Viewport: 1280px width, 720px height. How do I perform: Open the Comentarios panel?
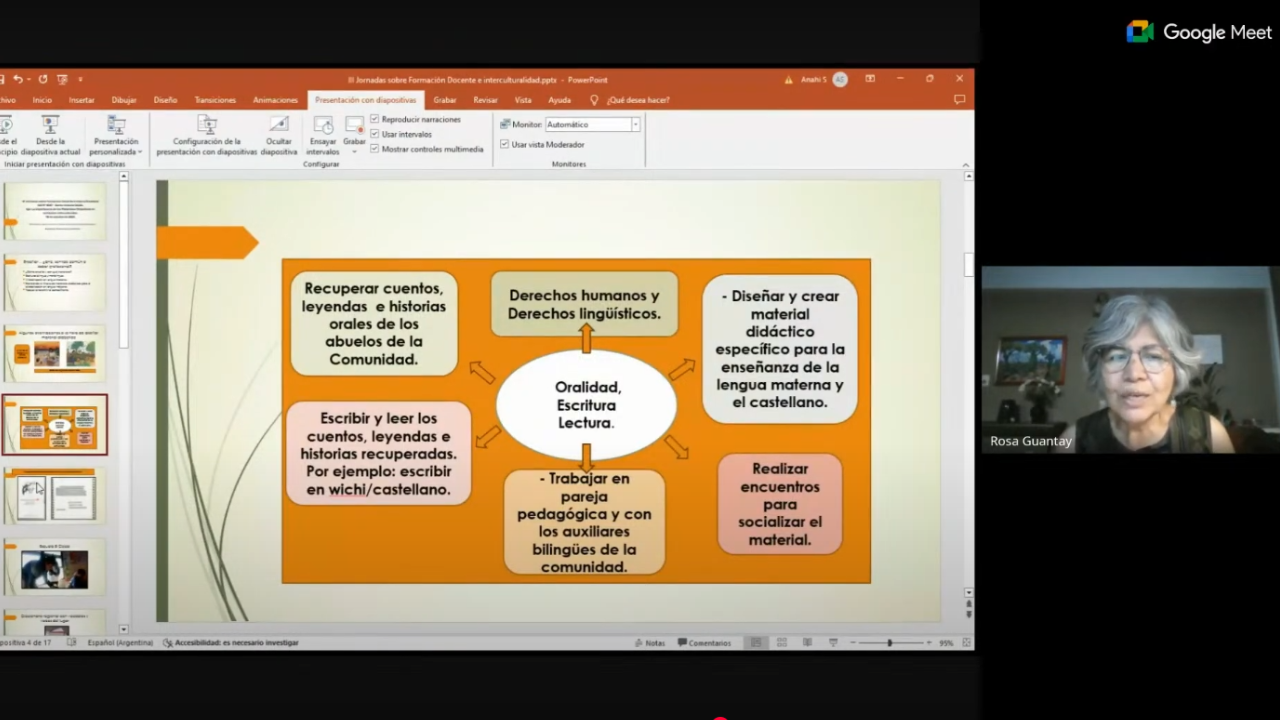pos(705,643)
